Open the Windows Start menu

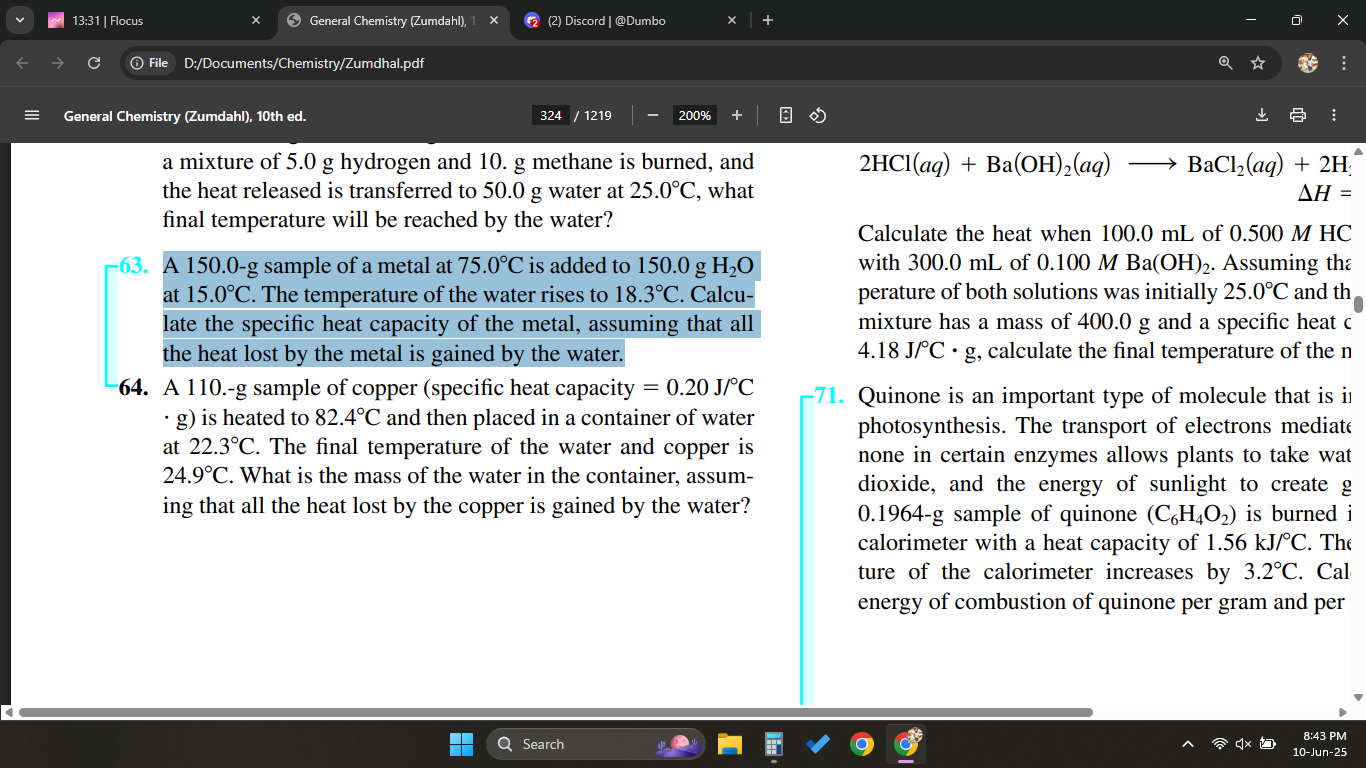click(x=461, y=744)
